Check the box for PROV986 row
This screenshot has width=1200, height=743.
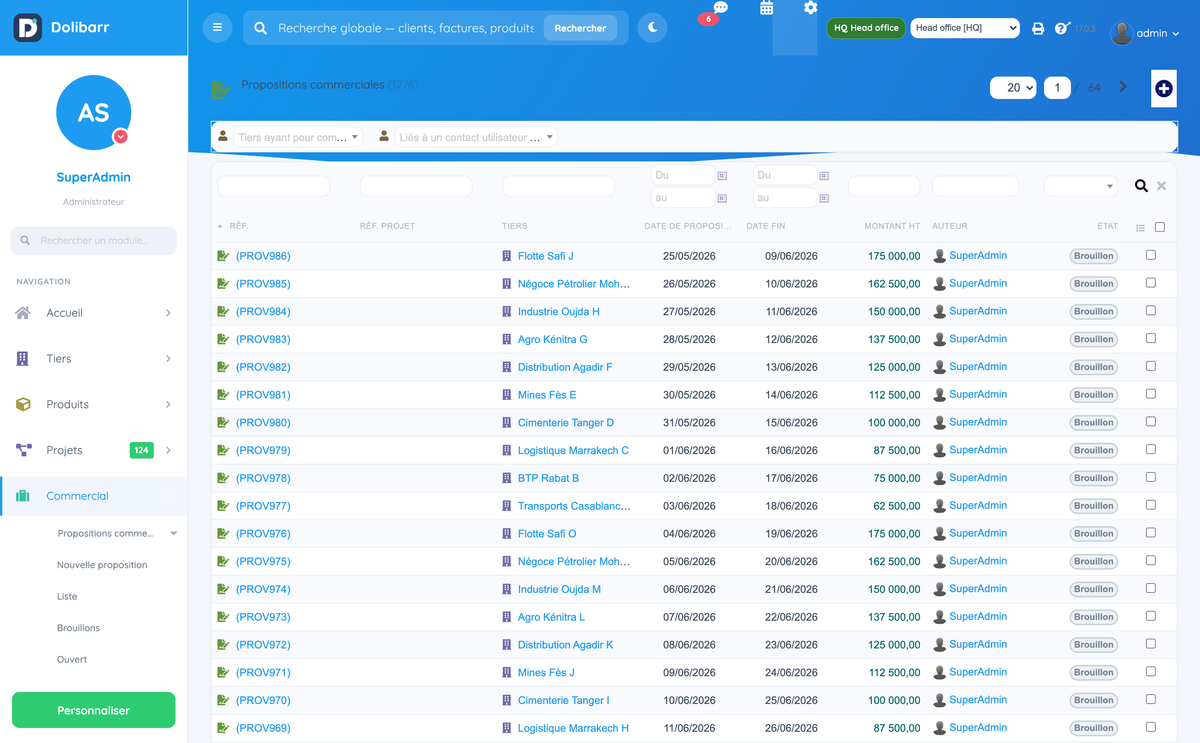click(1151, 255)
